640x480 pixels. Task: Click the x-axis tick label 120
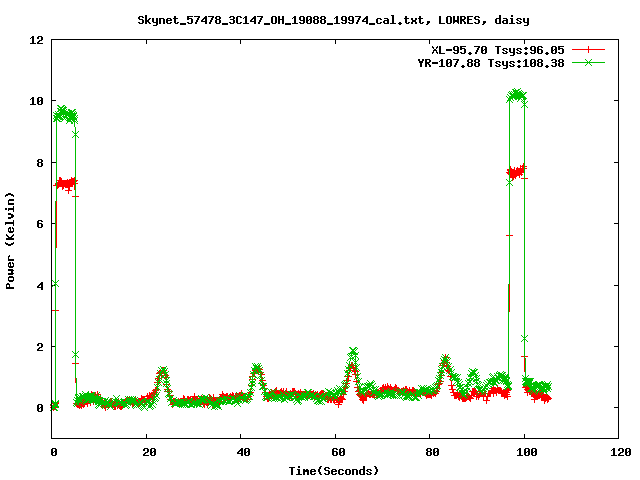621,452
